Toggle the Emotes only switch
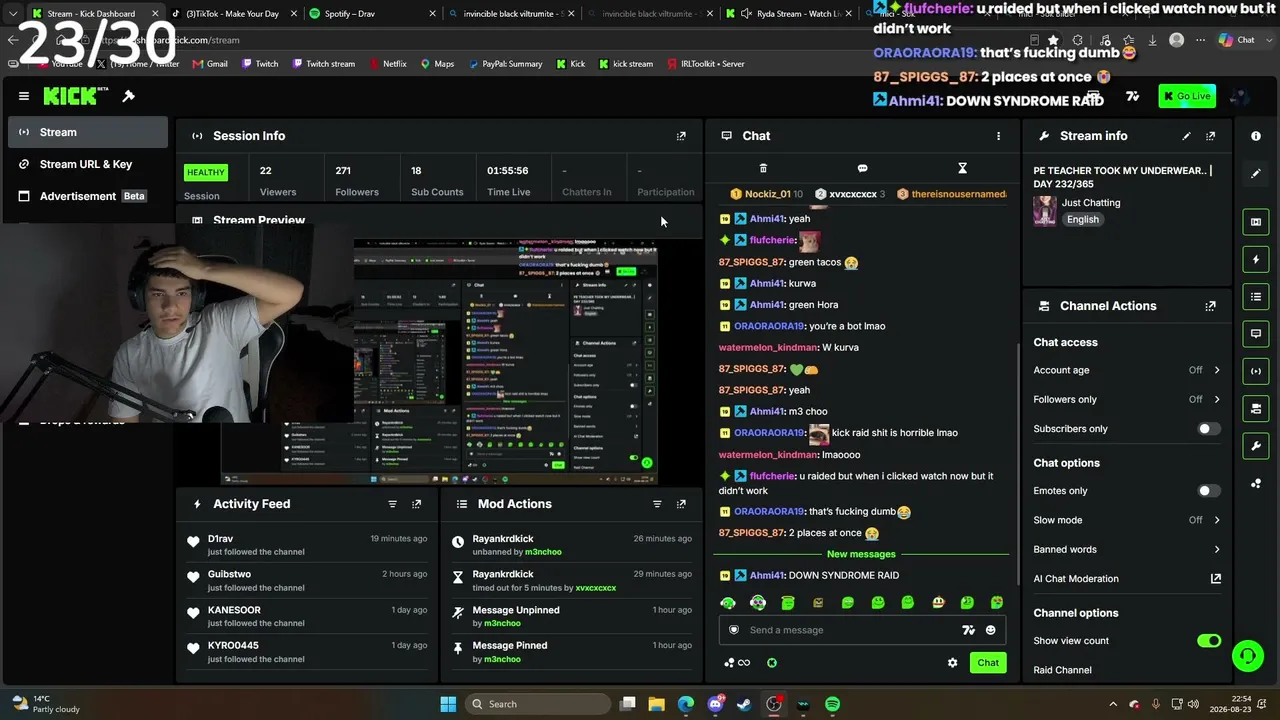Viewport: 1280px width, 720px height. click(1209, 491)
